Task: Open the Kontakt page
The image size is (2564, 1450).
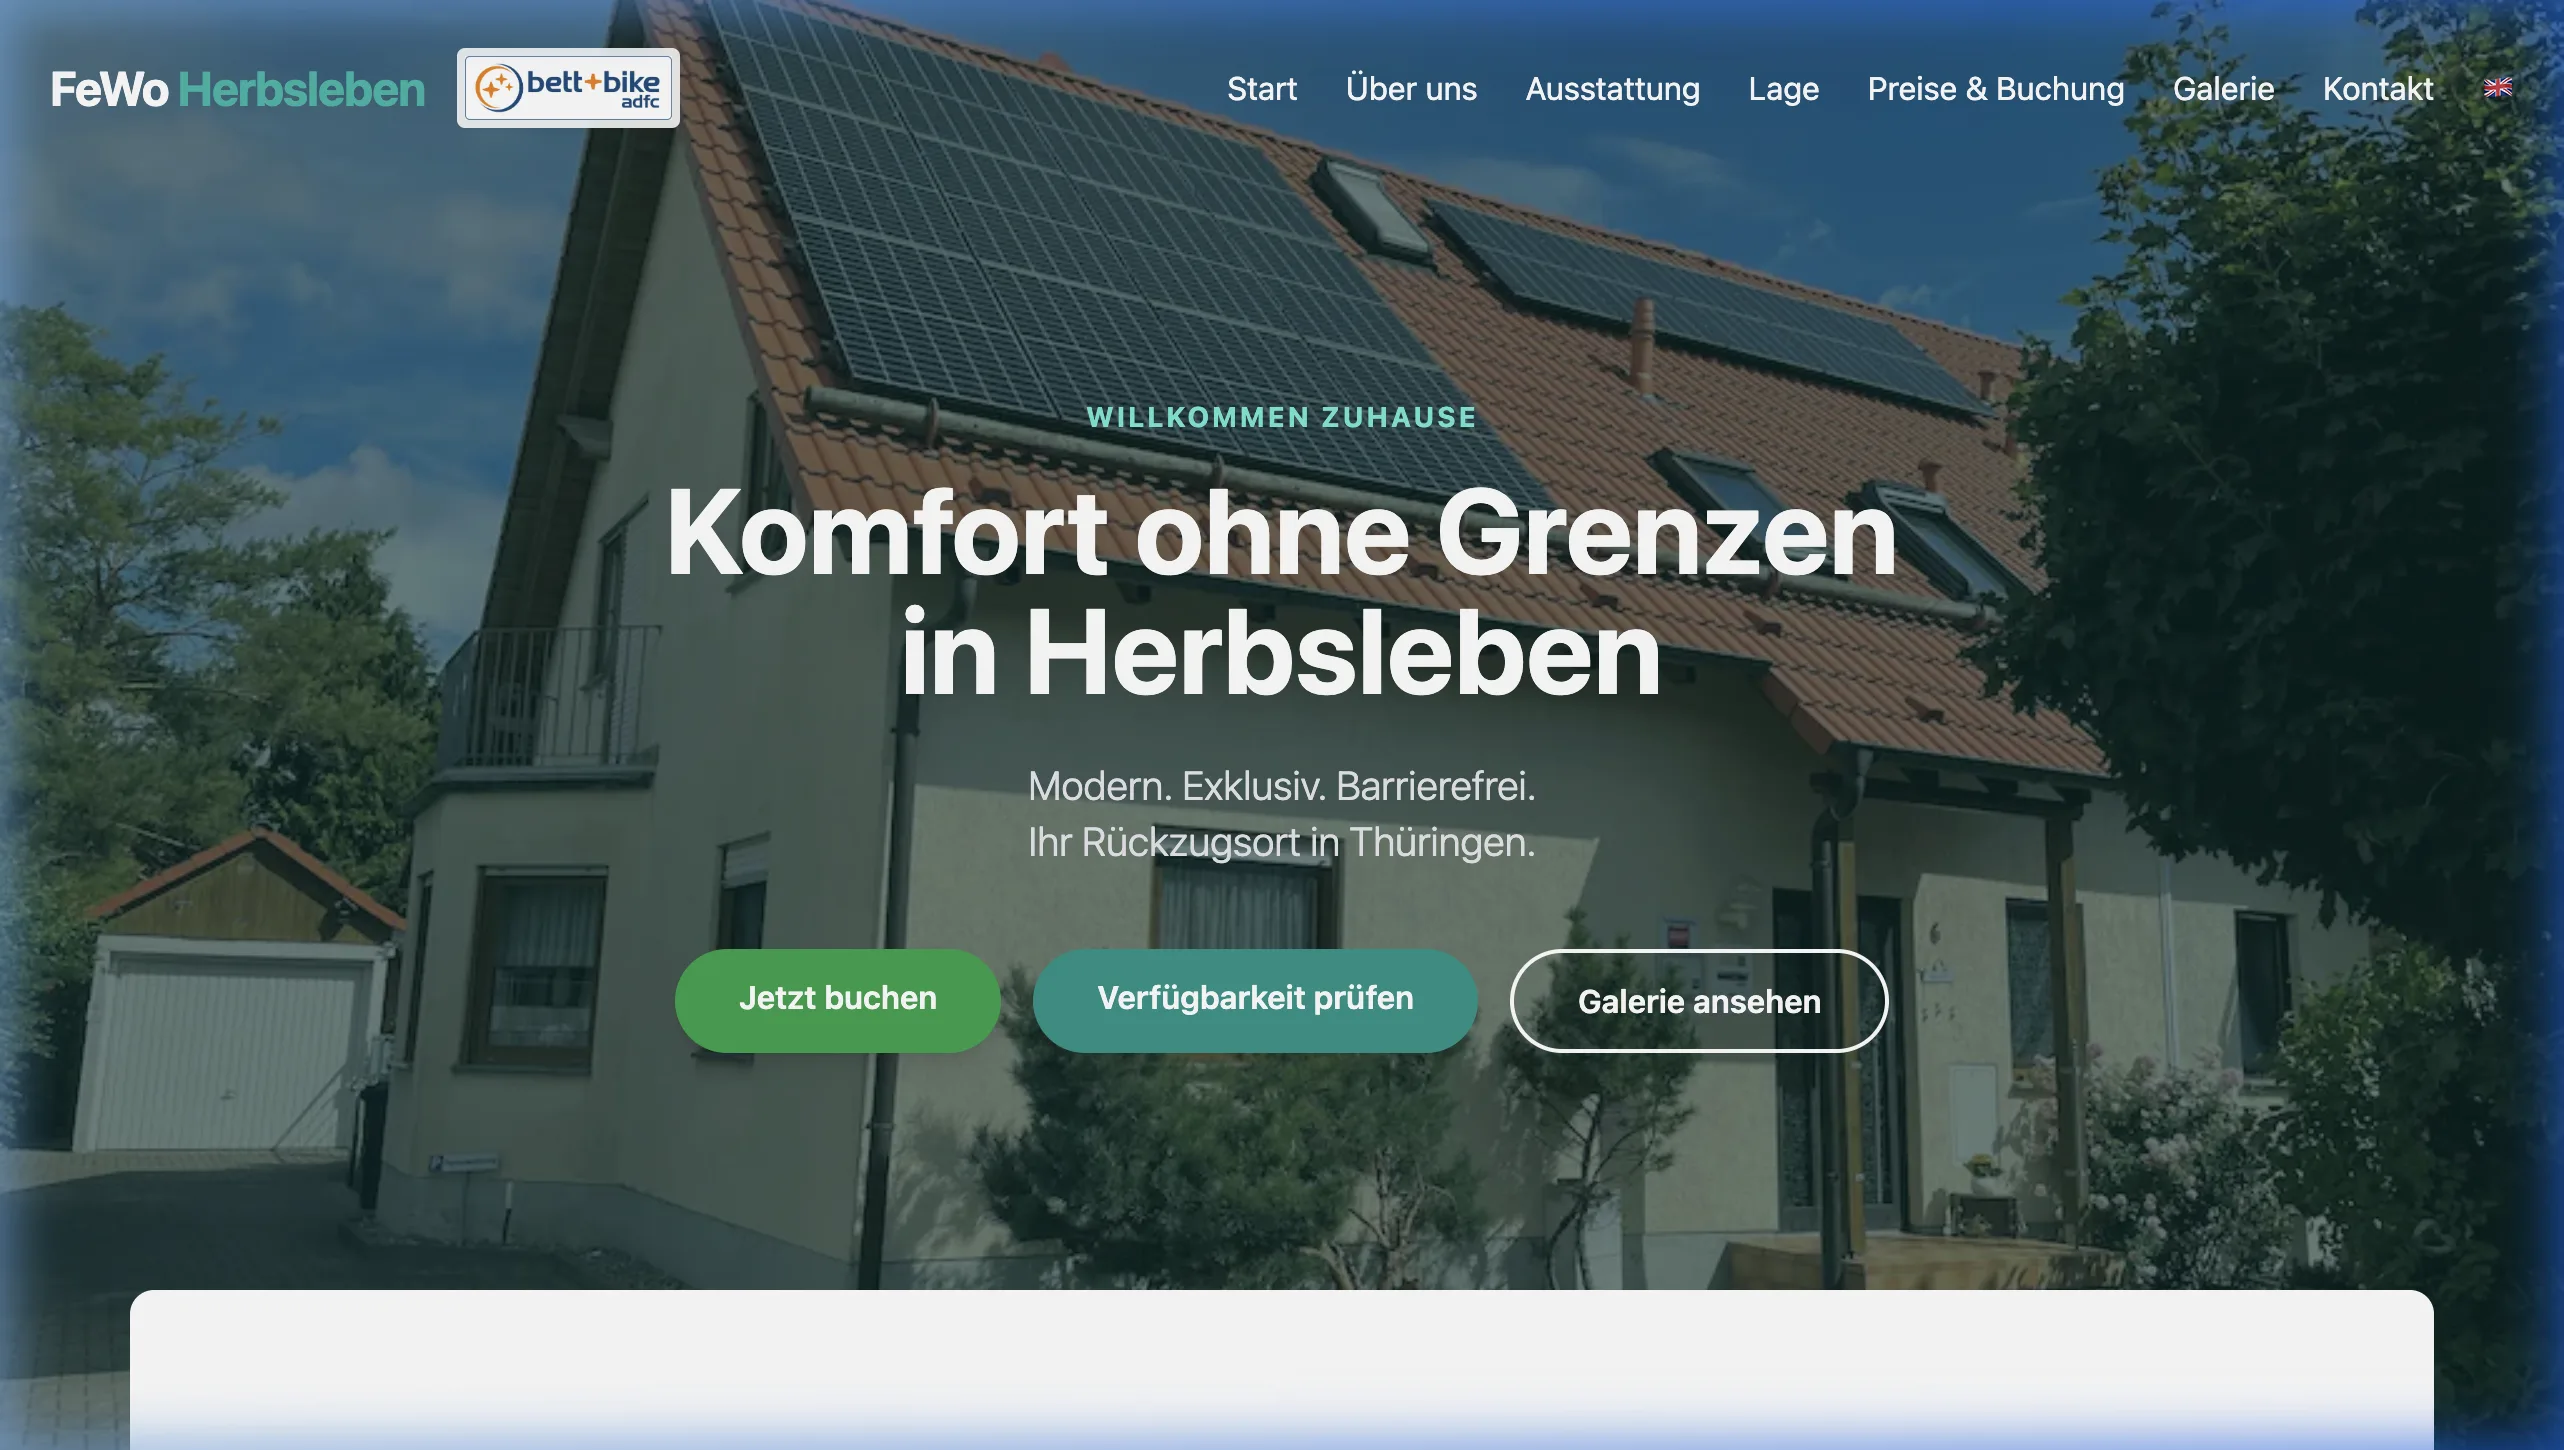Action: (2378, 89)
